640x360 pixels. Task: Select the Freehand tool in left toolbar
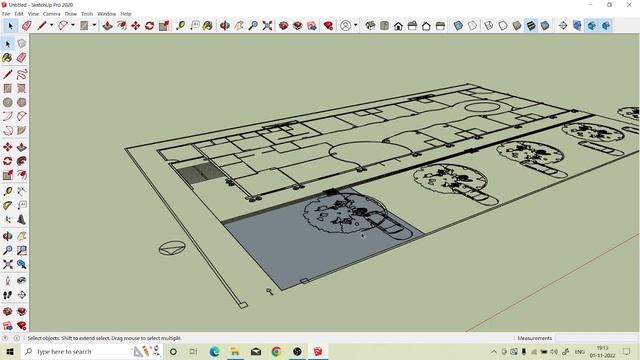point(22,74)
